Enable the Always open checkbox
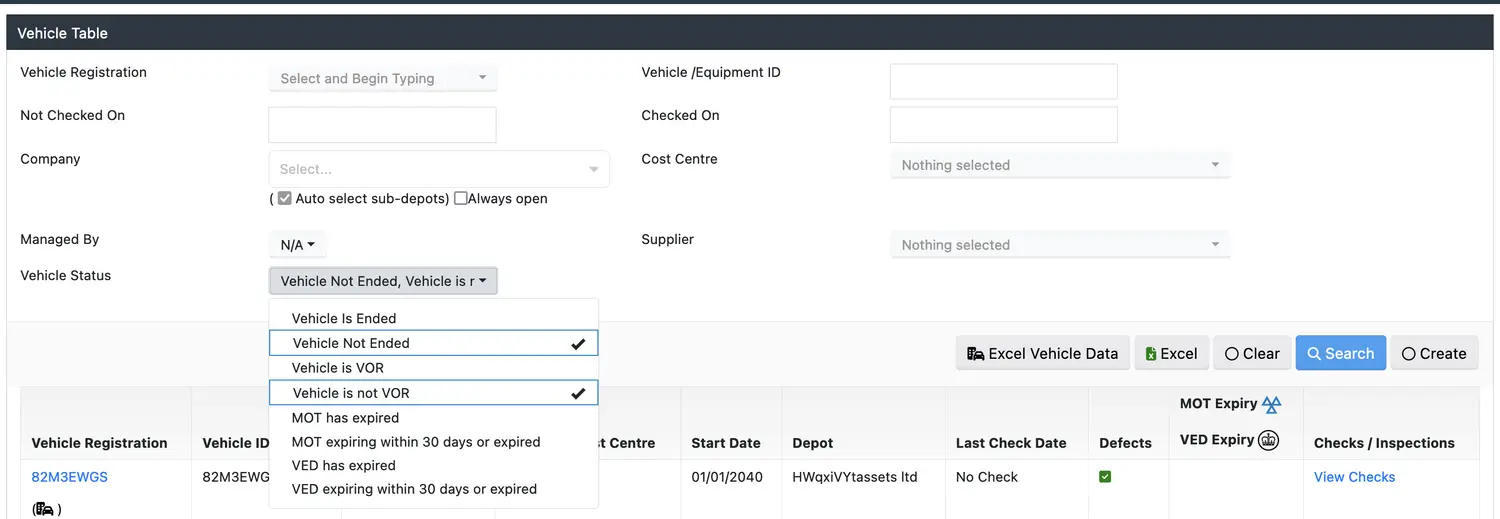The width and height of the screenshot is (1500, 519). (461, 198)
